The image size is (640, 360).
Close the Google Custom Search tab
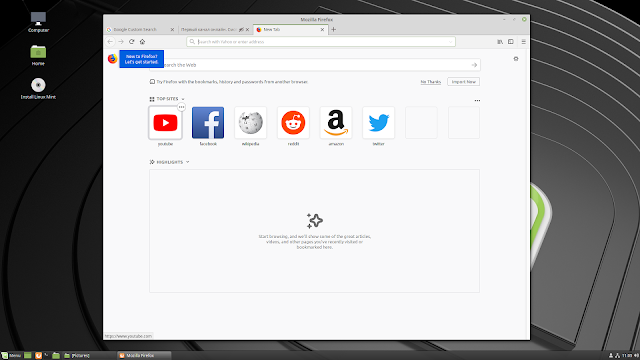172,29
